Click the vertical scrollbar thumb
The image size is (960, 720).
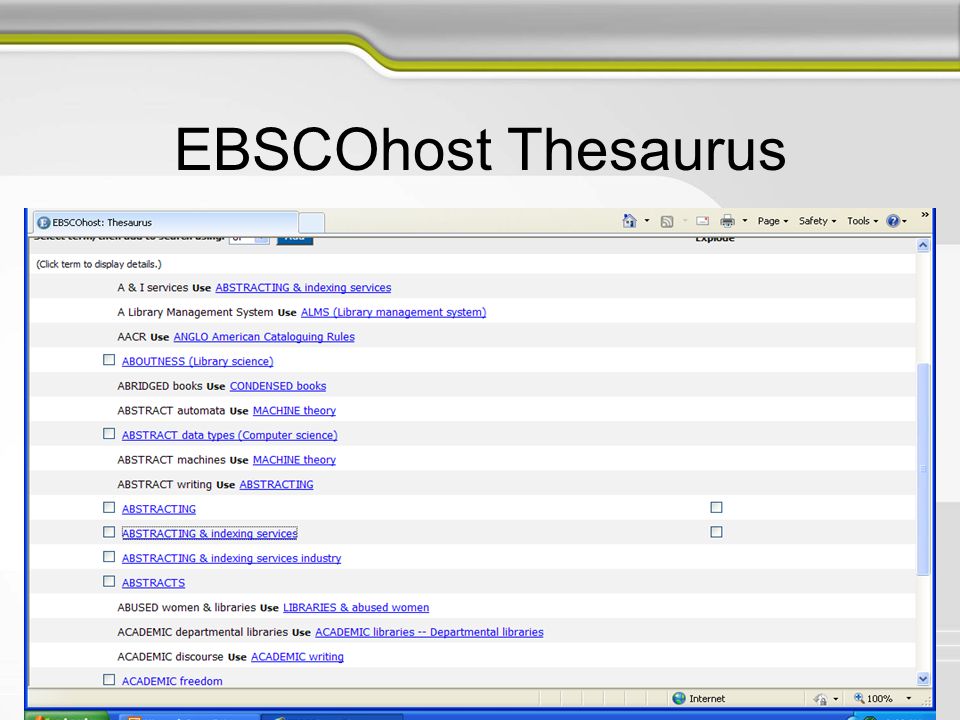point(923,469)
